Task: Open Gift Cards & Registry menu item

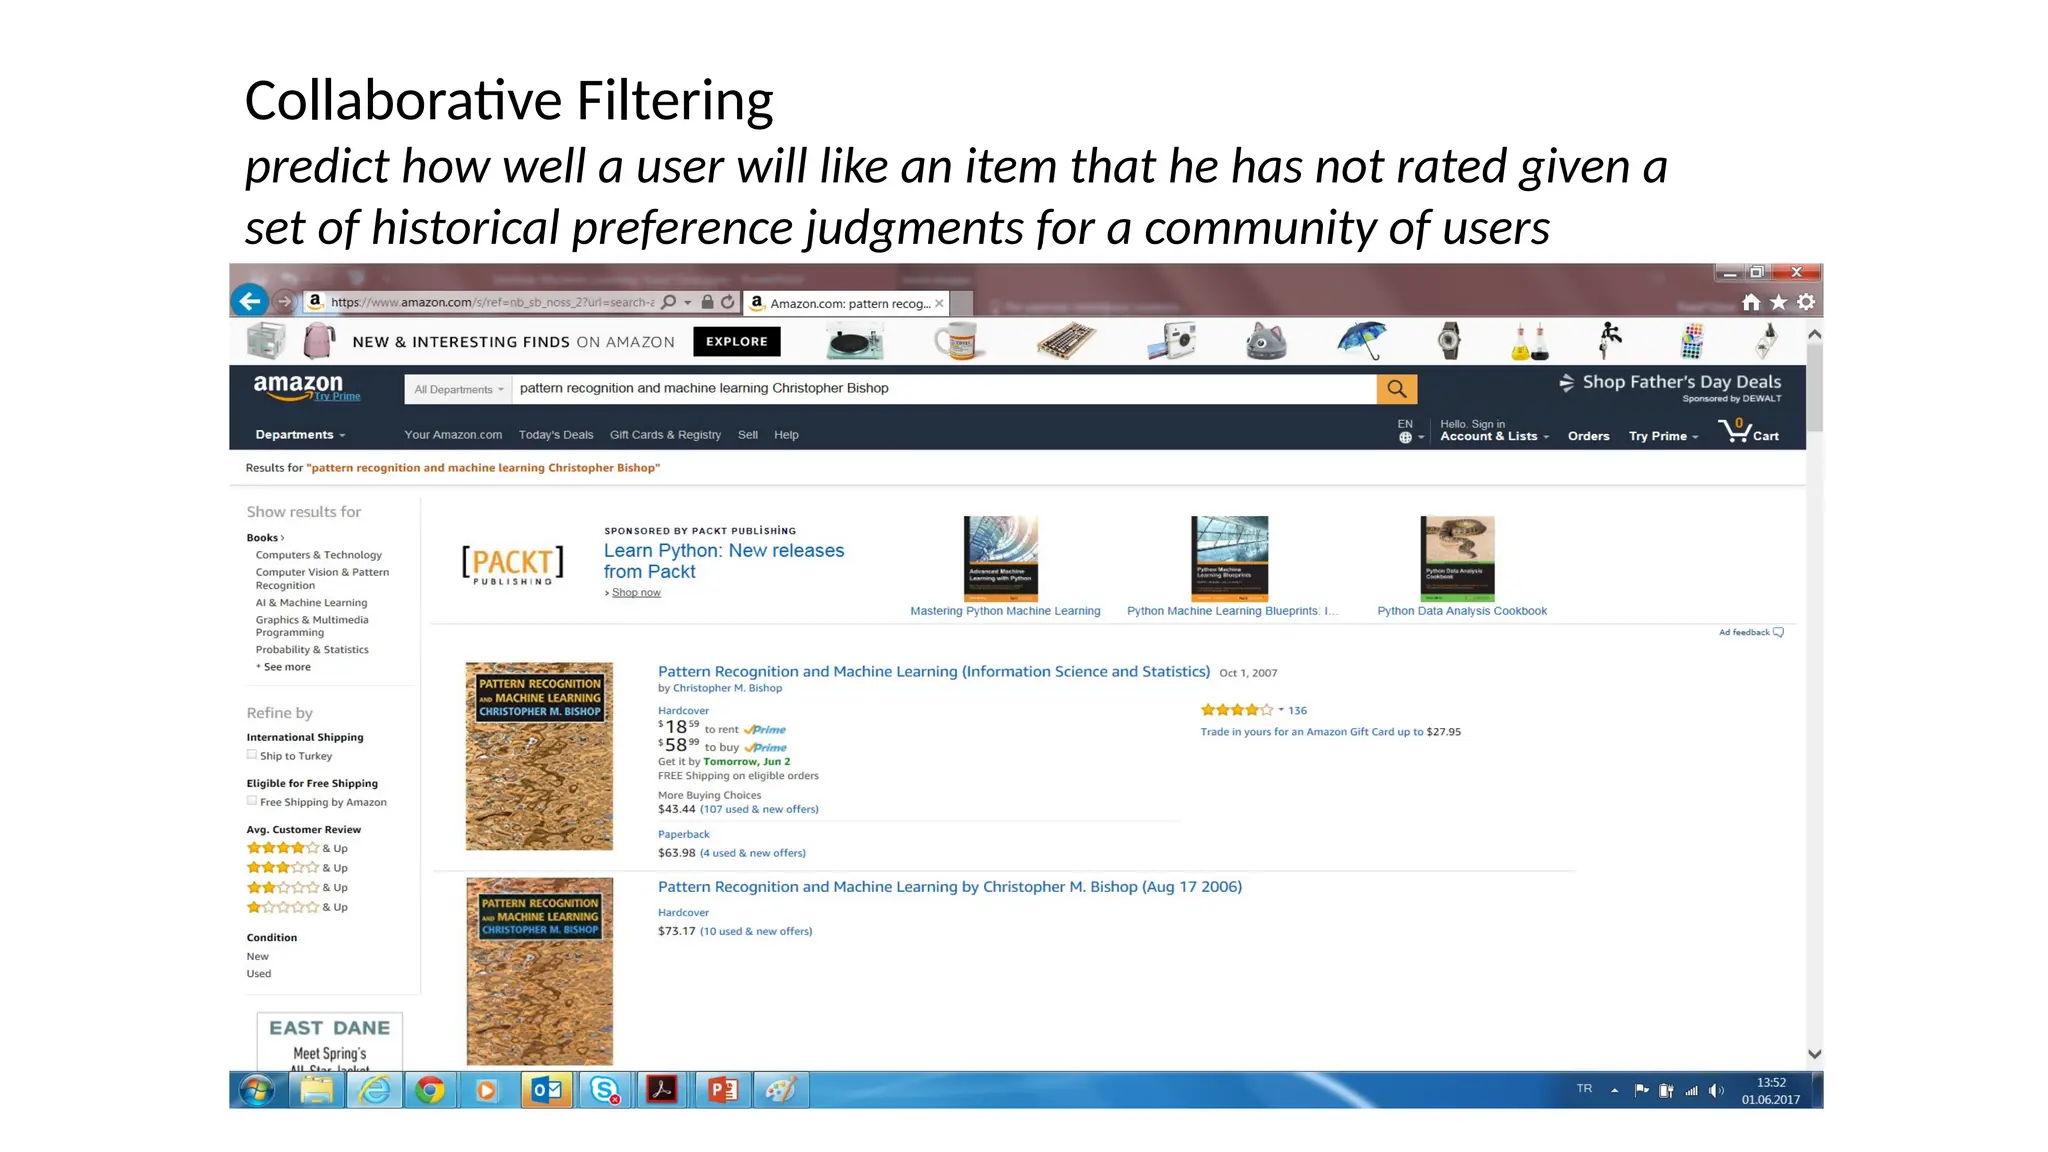Action: 665,435
